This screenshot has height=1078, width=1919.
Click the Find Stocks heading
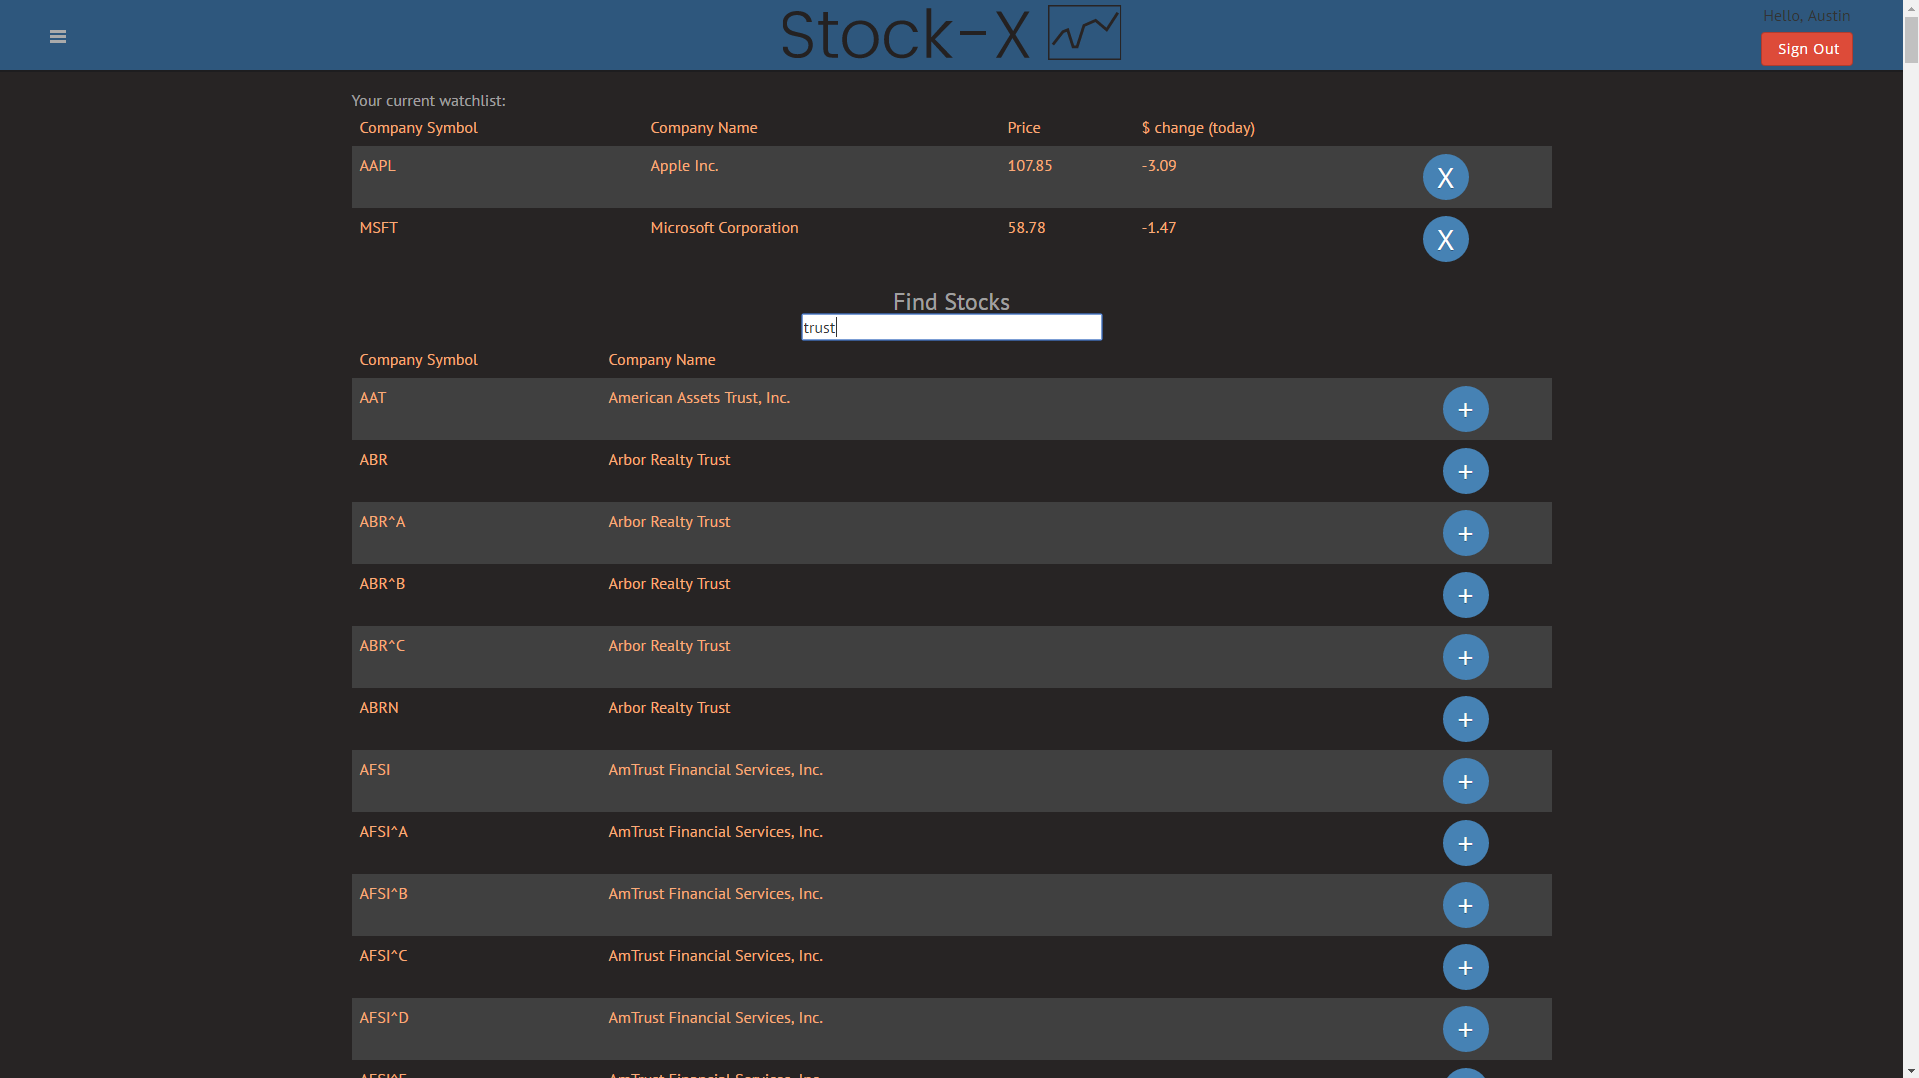951,302
